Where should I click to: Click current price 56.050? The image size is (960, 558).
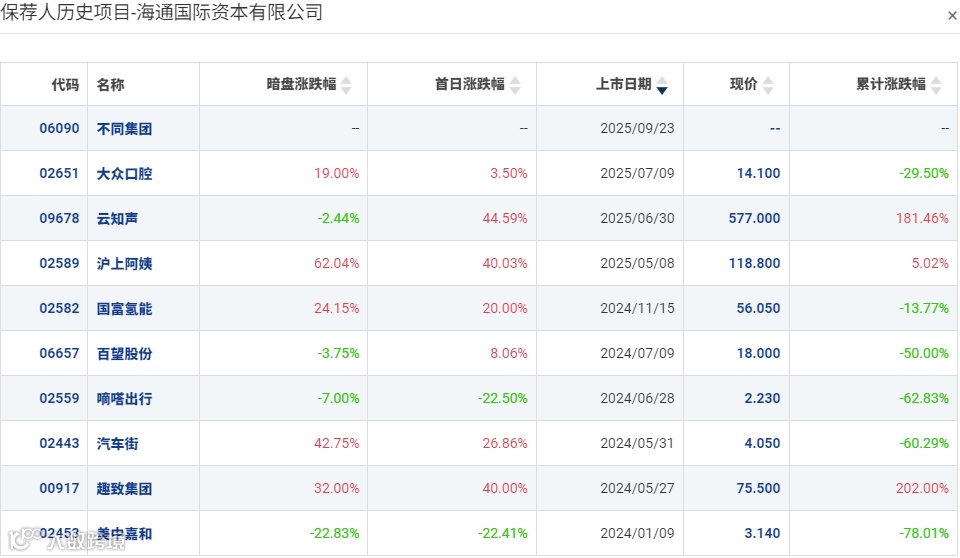click(758, 308)
